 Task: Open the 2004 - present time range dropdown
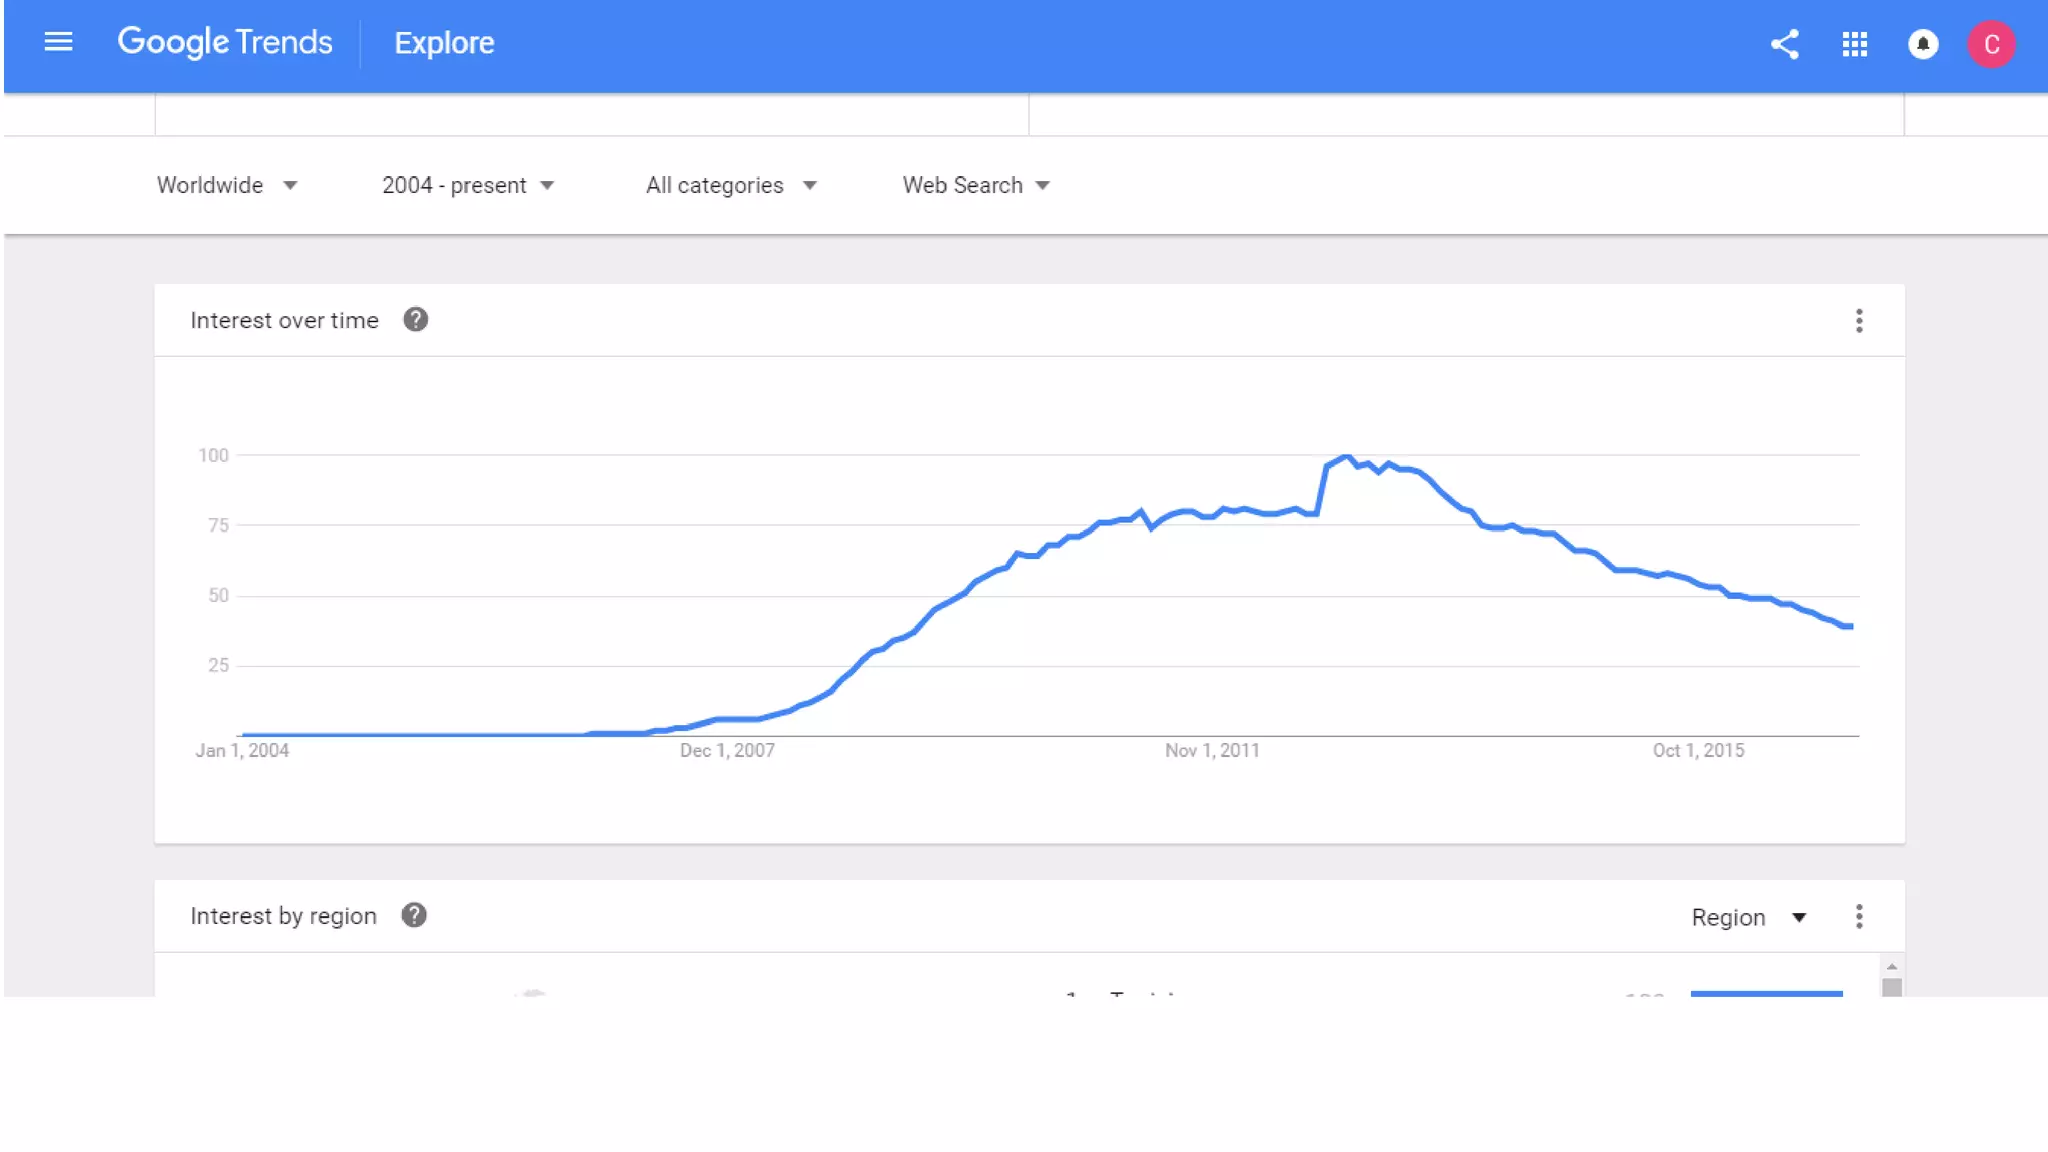click(x=468, y=186)
